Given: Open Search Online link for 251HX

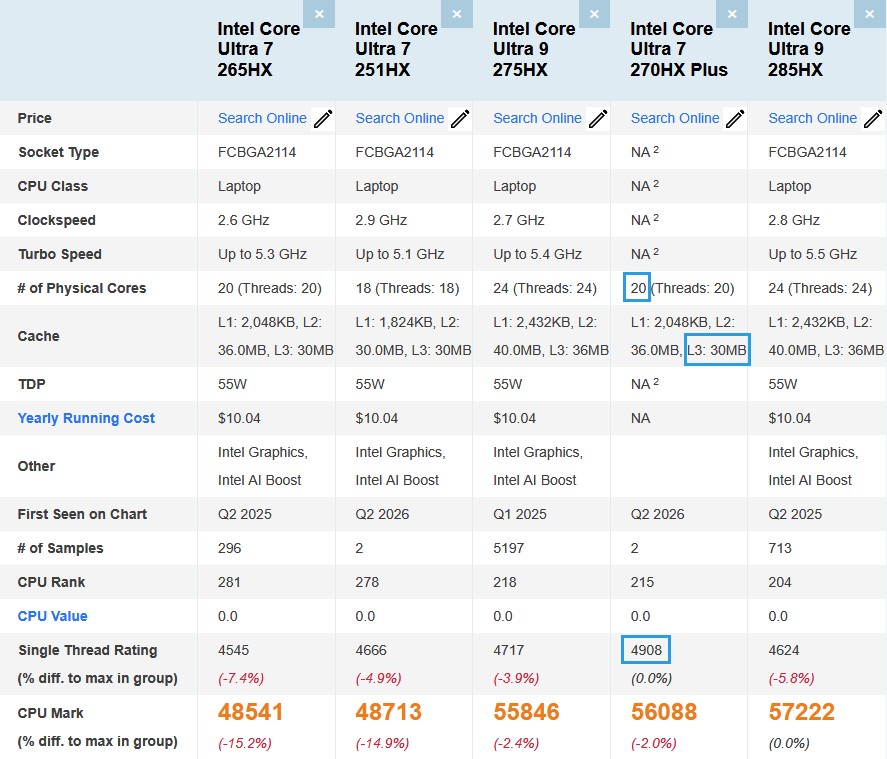Looking at the screenshot, I should (400, 118).
